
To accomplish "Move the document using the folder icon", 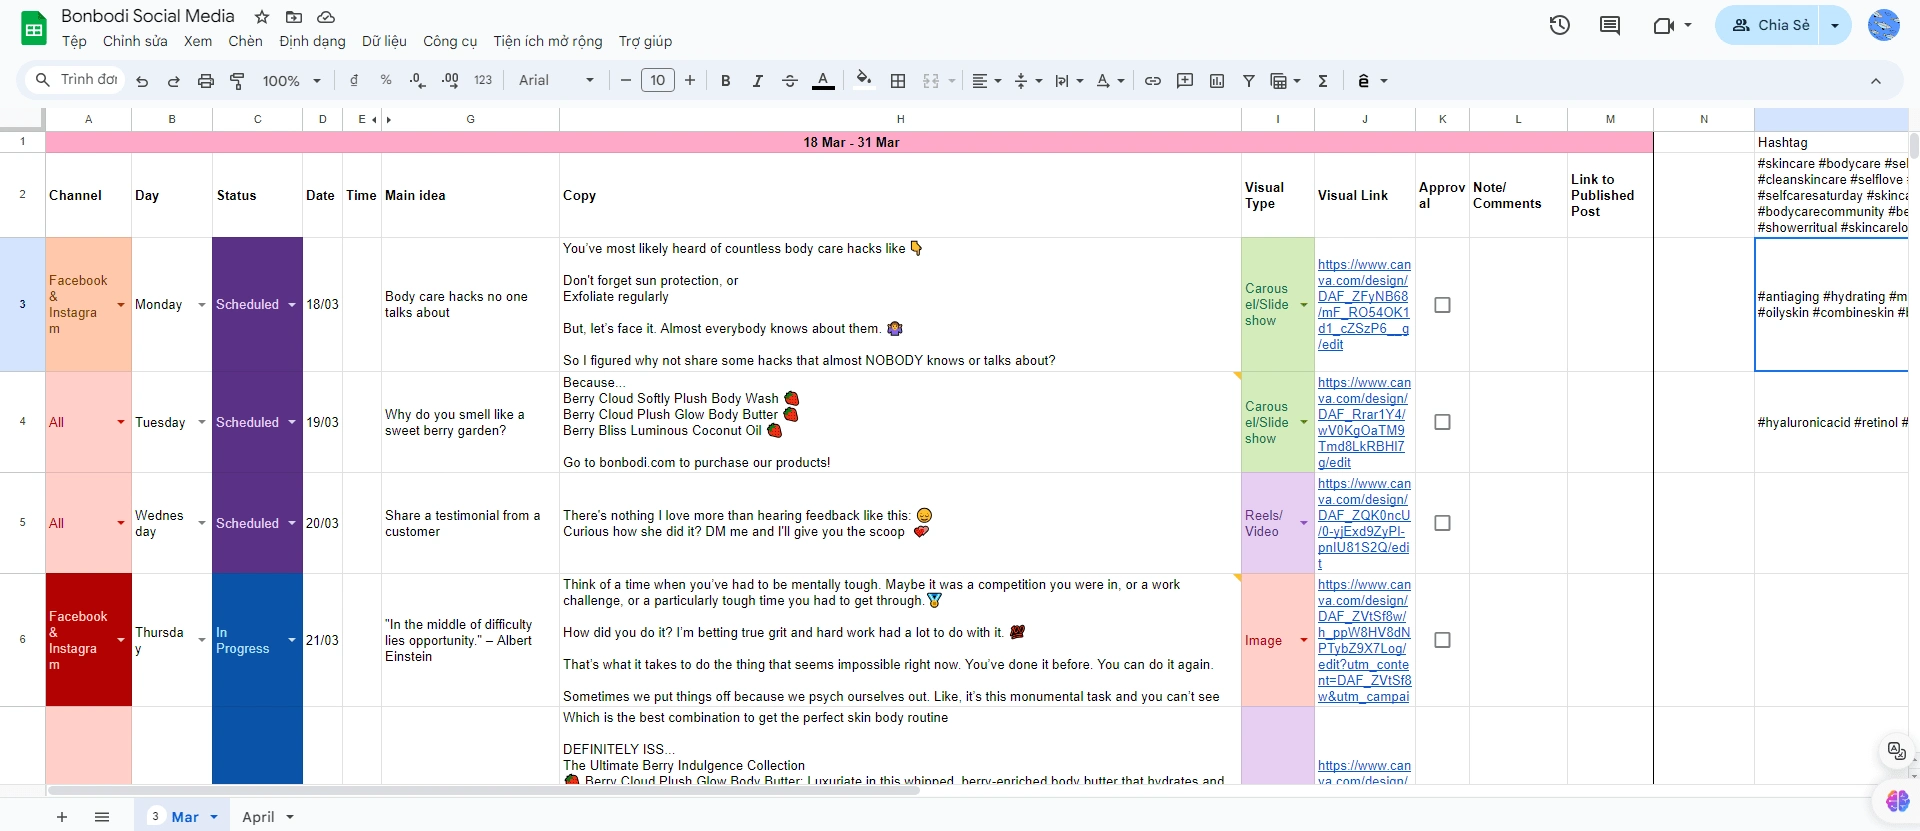I will [x=294, y=17].
